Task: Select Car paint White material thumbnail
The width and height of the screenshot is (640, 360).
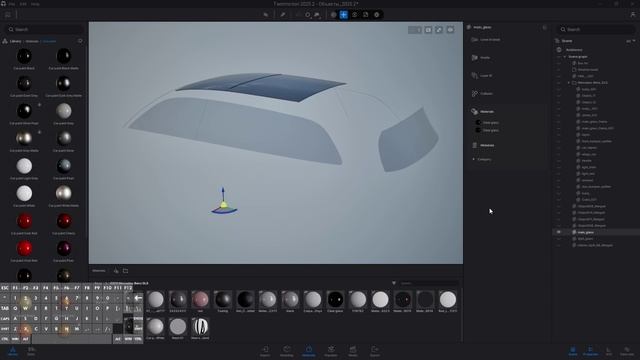Action: click(x=24, y=193)
